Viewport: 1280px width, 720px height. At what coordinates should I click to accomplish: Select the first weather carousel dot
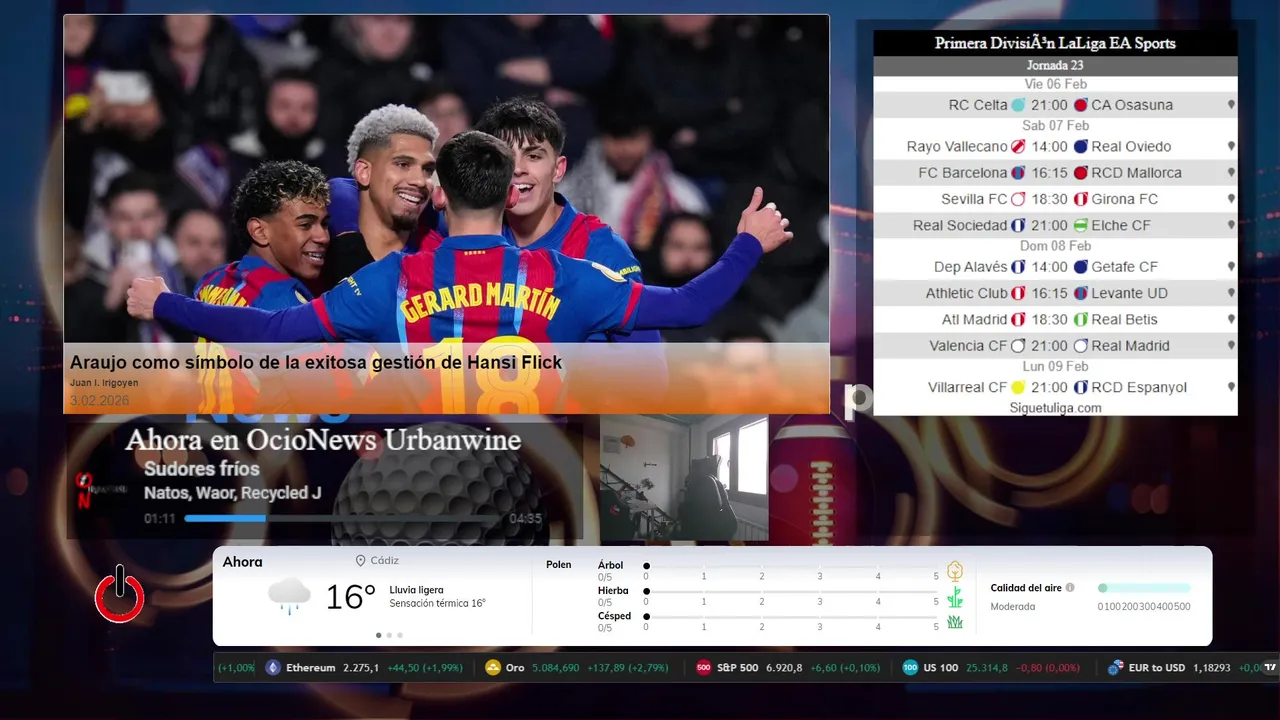[378, 635]
